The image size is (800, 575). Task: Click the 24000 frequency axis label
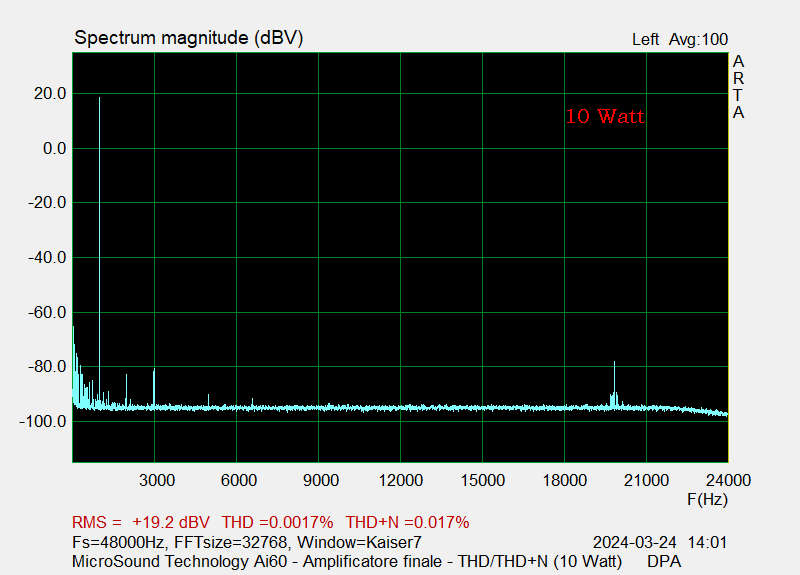(x=728, y=480)
